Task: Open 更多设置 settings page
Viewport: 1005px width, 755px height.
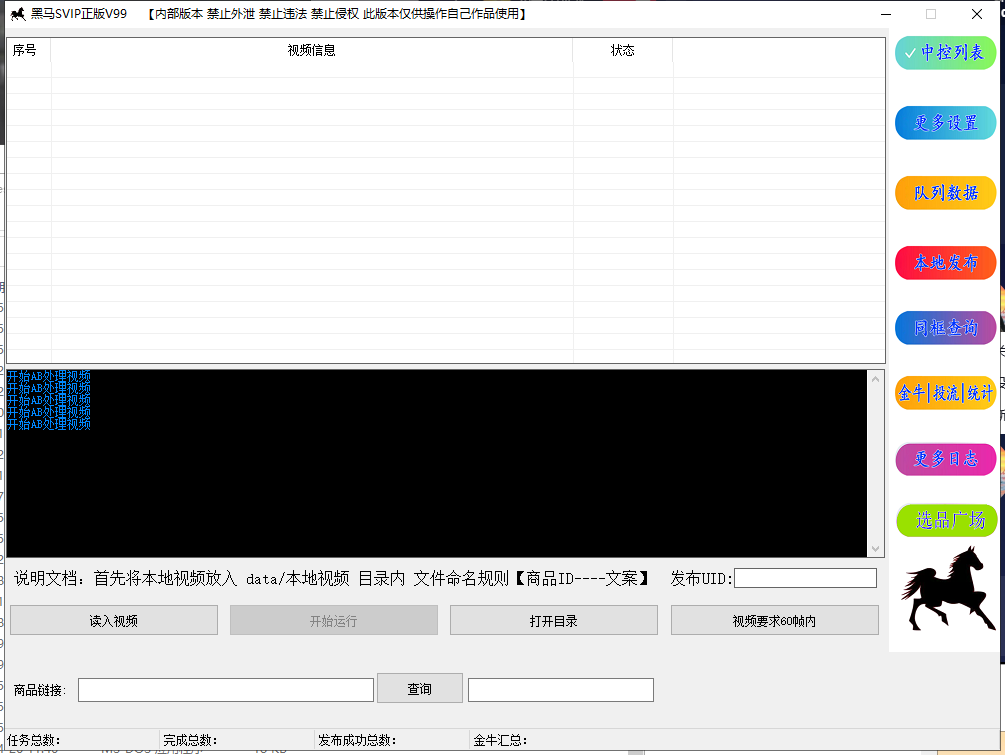Action: pos(945,123)
